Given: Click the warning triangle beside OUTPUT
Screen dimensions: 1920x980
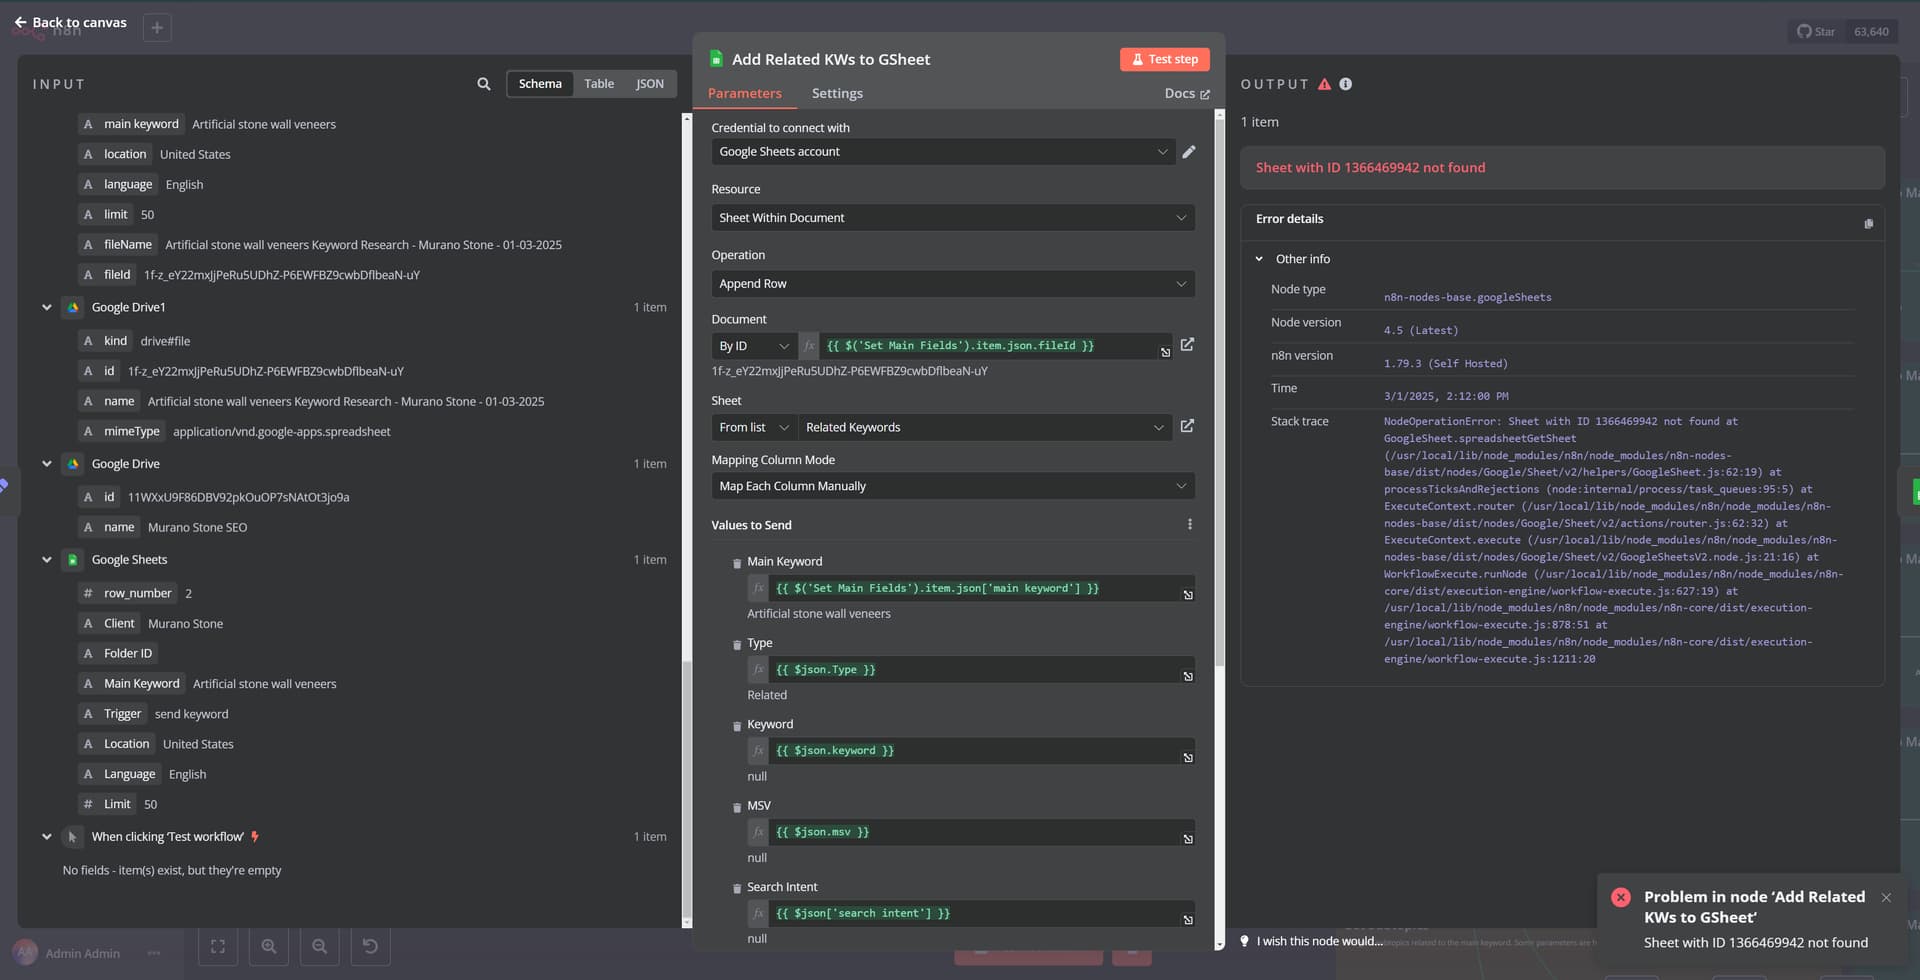Looking at the screenshot, I should point(1325,84).
